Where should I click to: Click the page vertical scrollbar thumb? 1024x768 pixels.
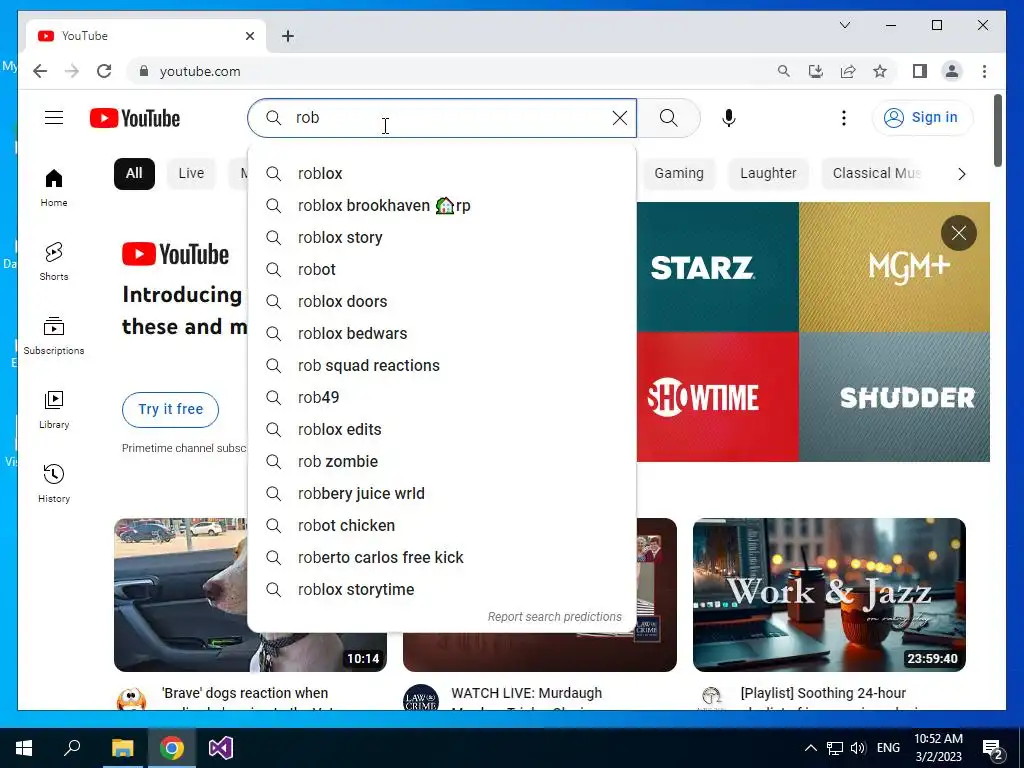[997, 131]
